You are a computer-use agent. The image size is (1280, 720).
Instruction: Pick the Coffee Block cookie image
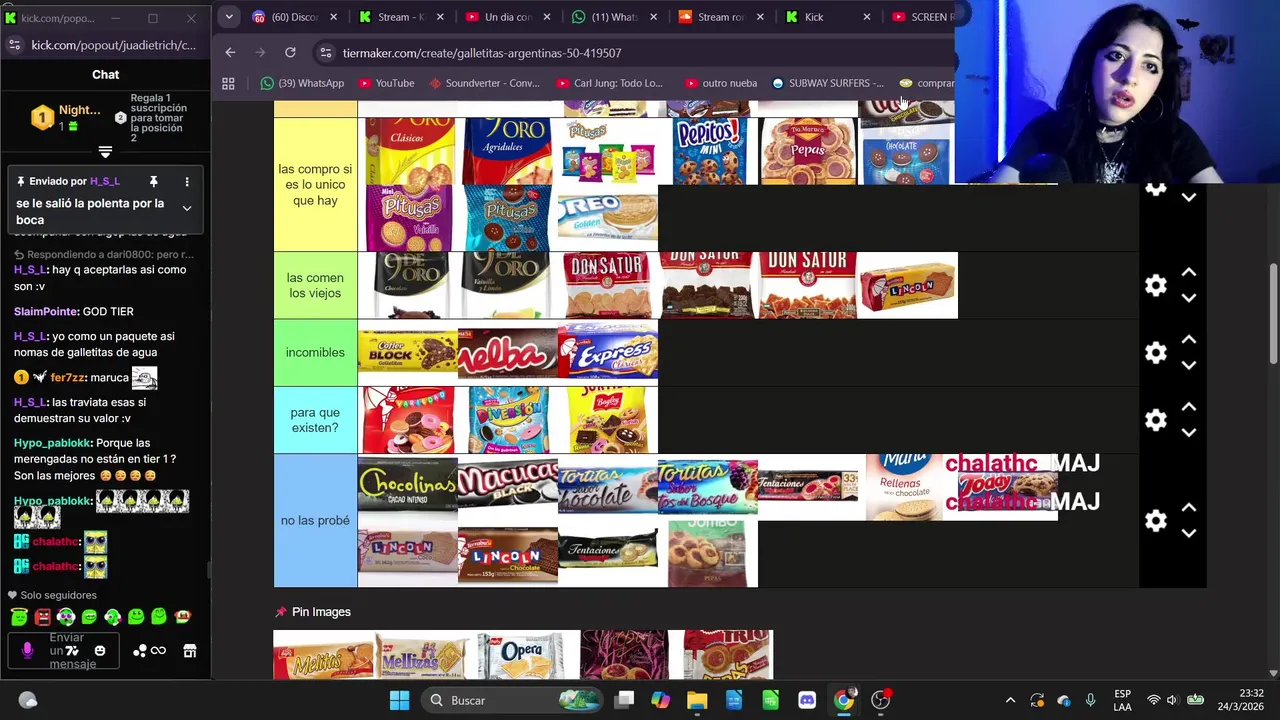click(x=408, y=353)
